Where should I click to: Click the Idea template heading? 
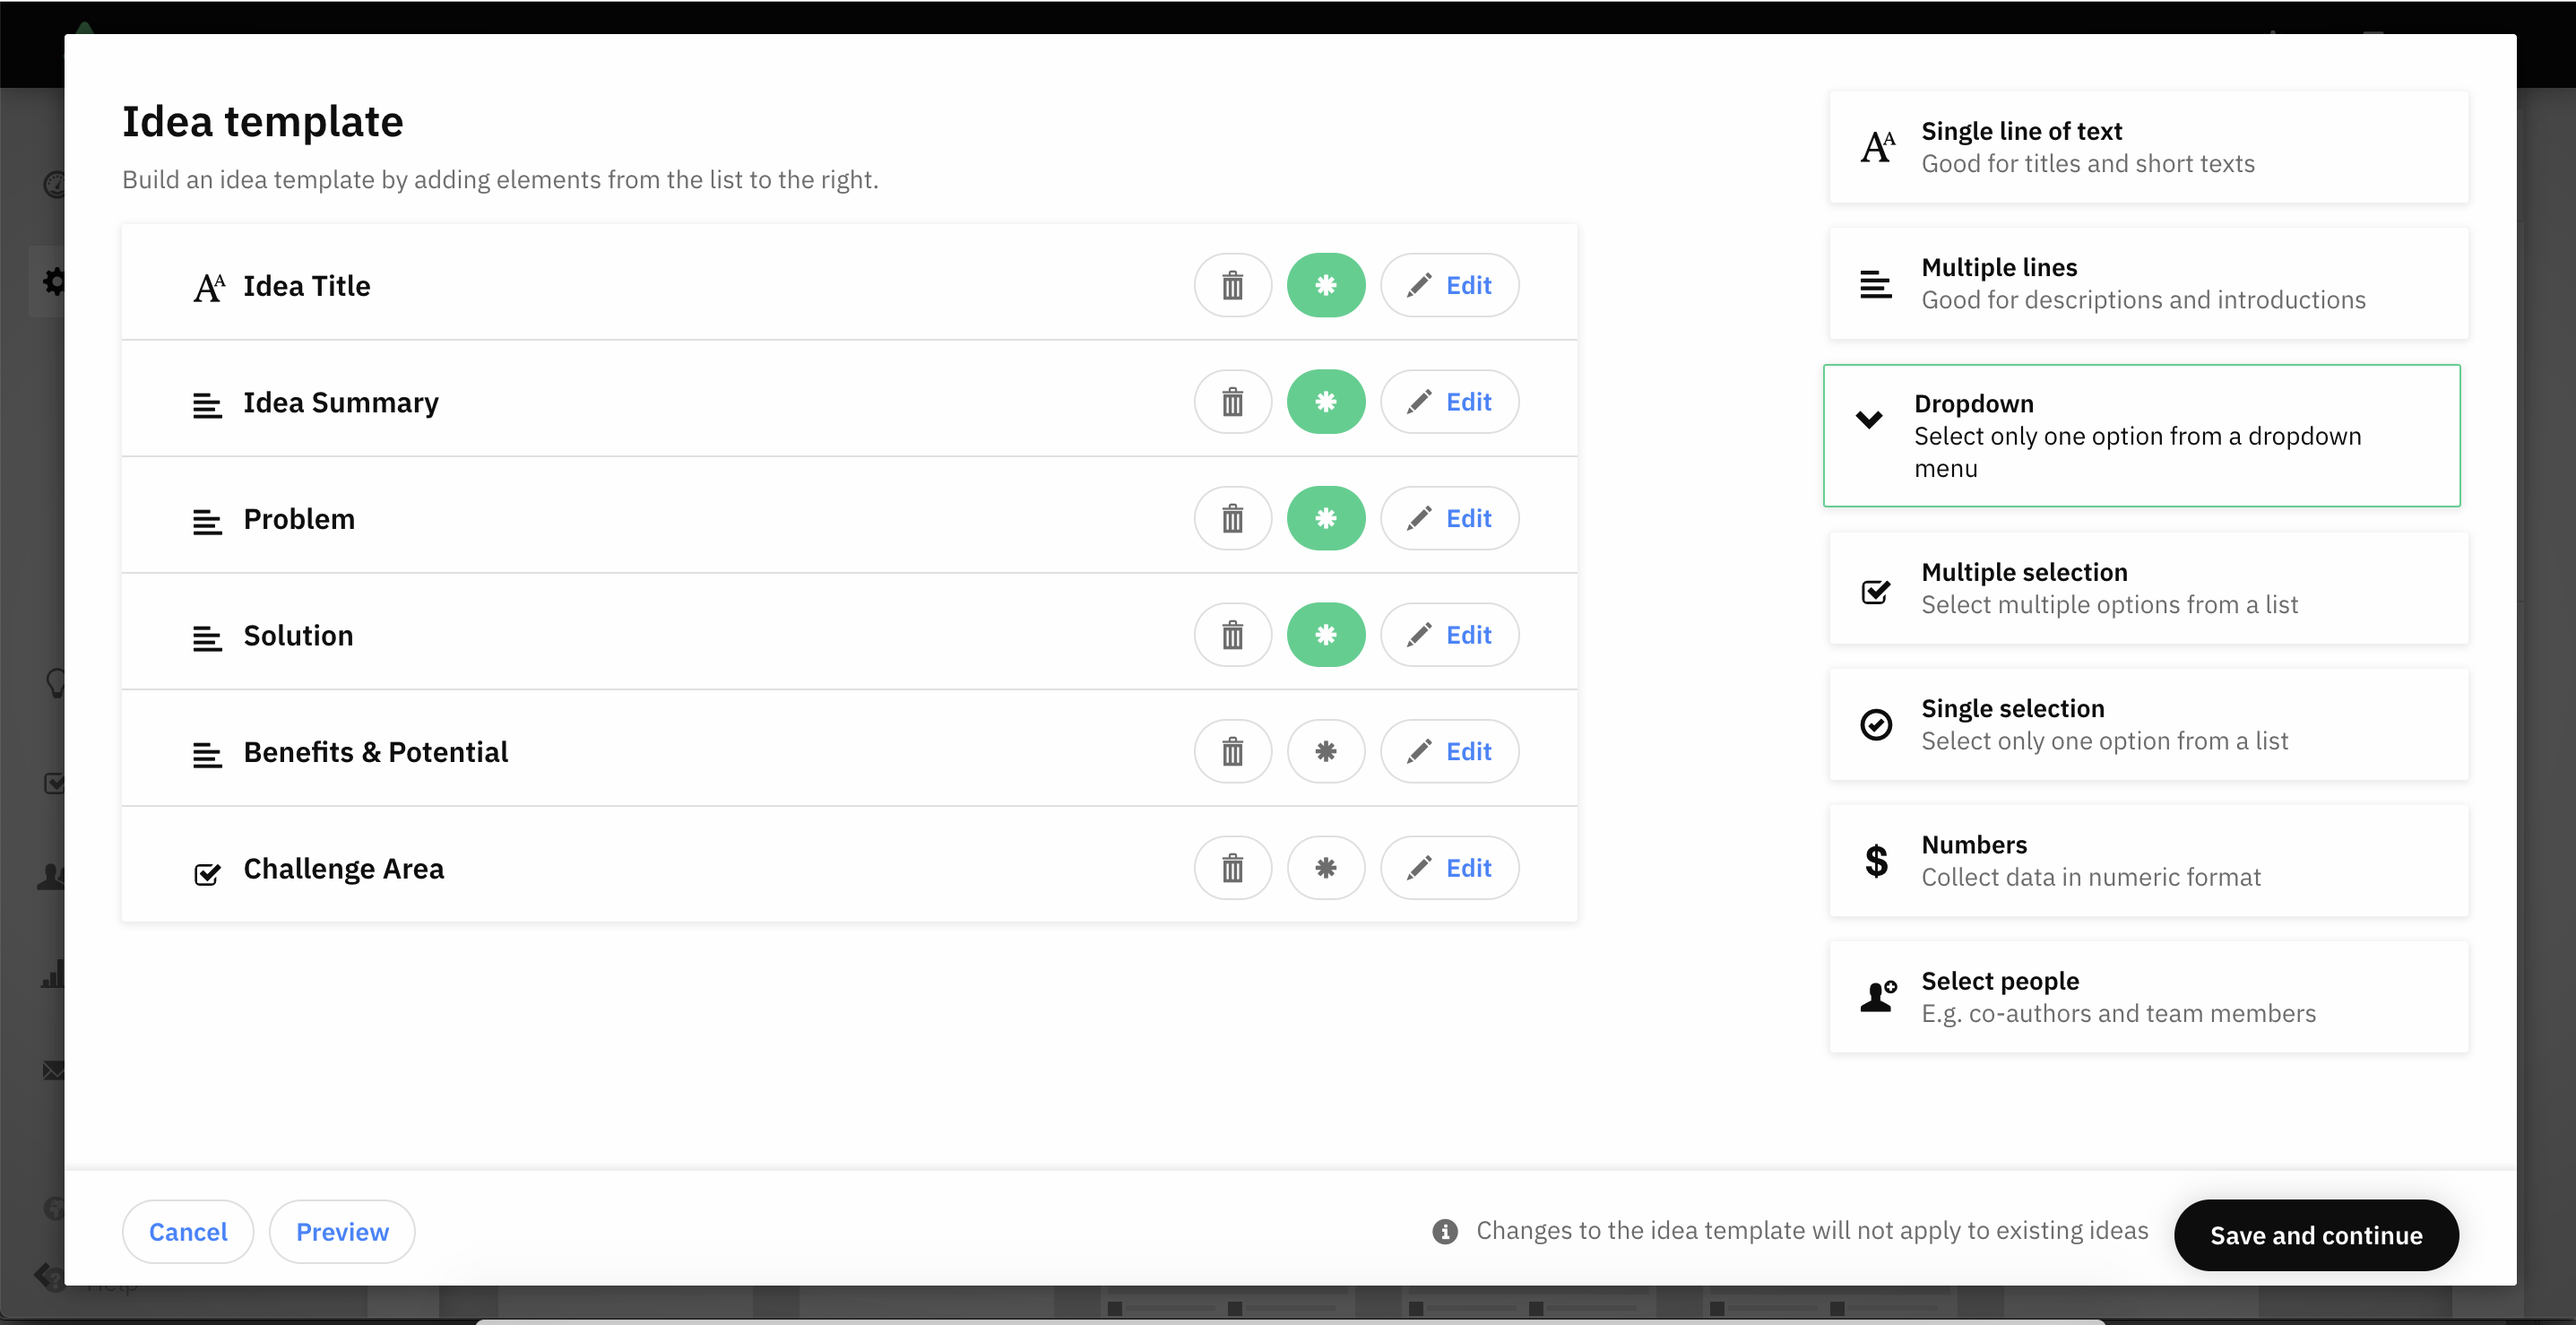[262, 121]
